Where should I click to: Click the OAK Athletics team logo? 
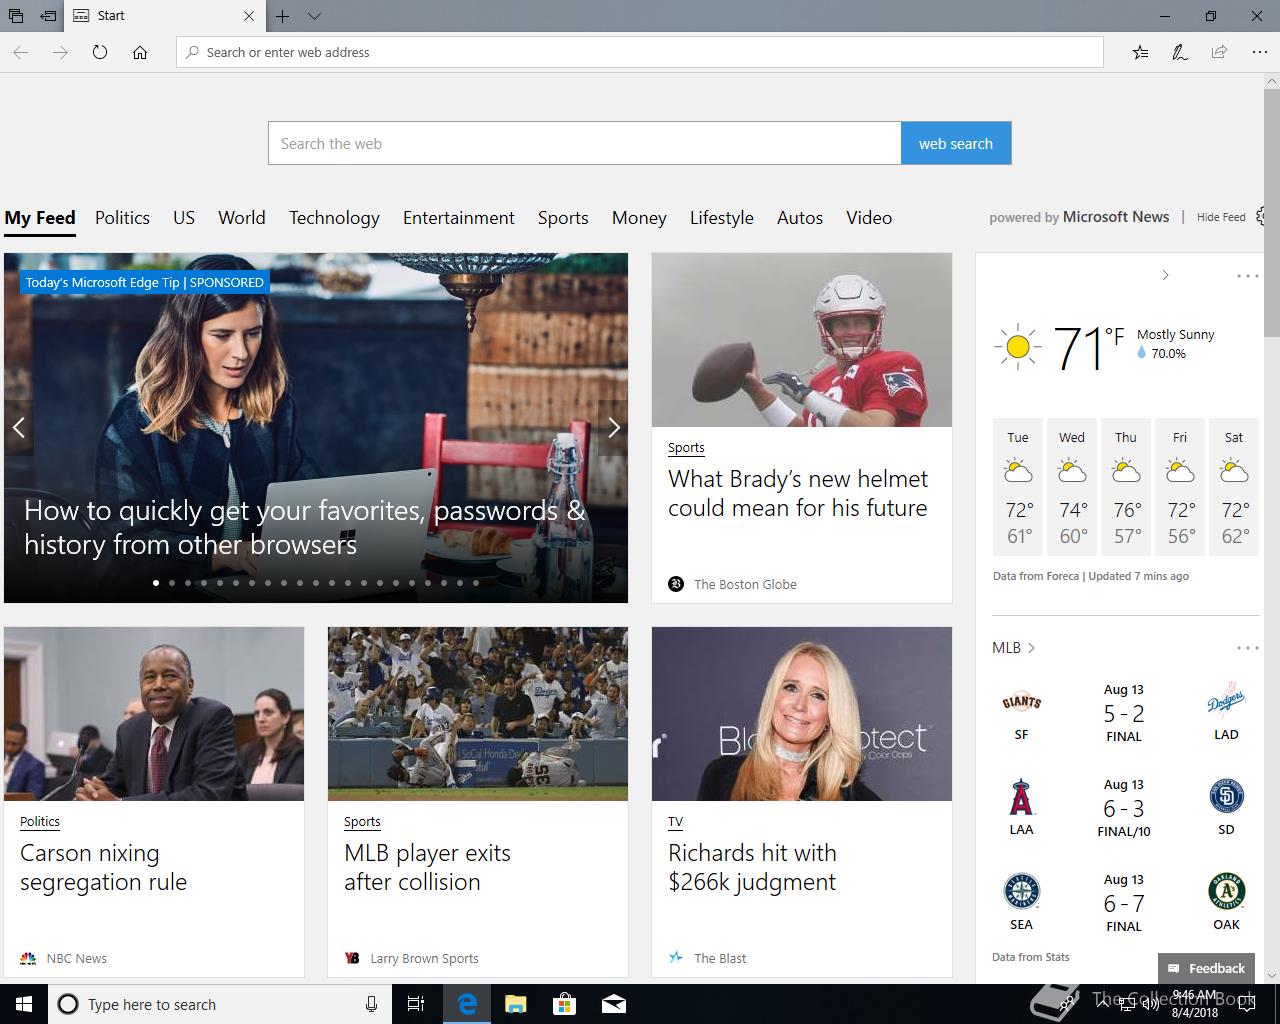(x=1226, y=892)
